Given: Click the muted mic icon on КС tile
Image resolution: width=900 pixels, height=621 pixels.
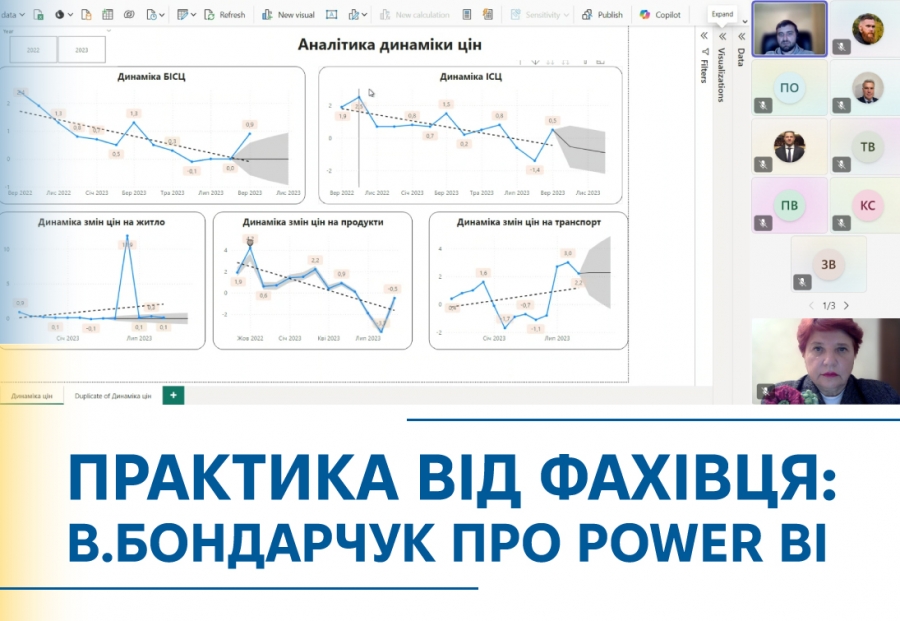Looking at the screenshot, I should (841, 223).
